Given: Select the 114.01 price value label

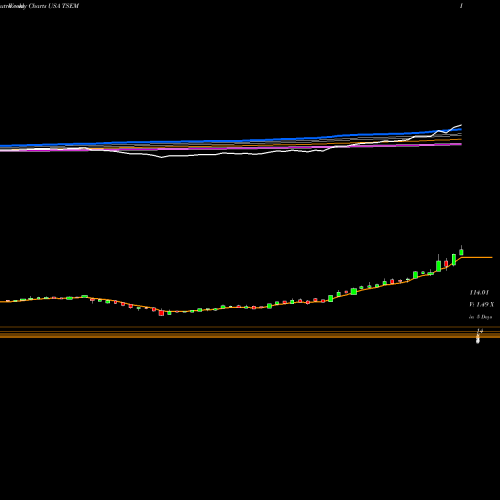Looking at the screenshot, I should (479, 293).
